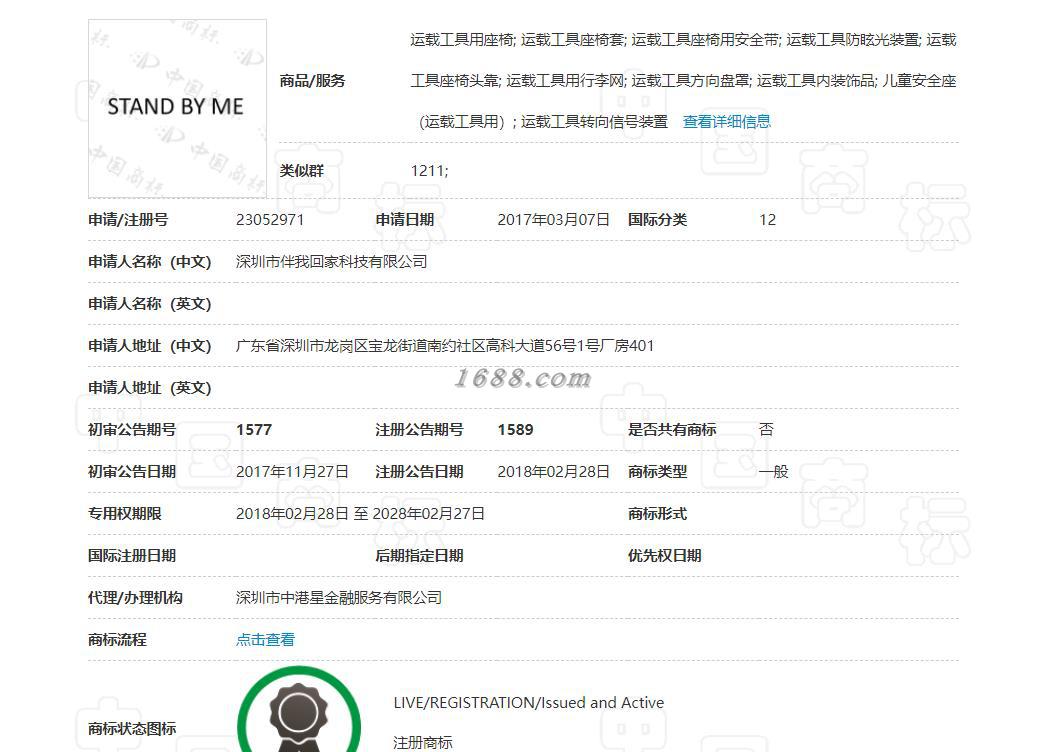This screenshot has width=1045, height=752.
Task: Select registration announcement issue number 1589
Action: click(515, 430)
